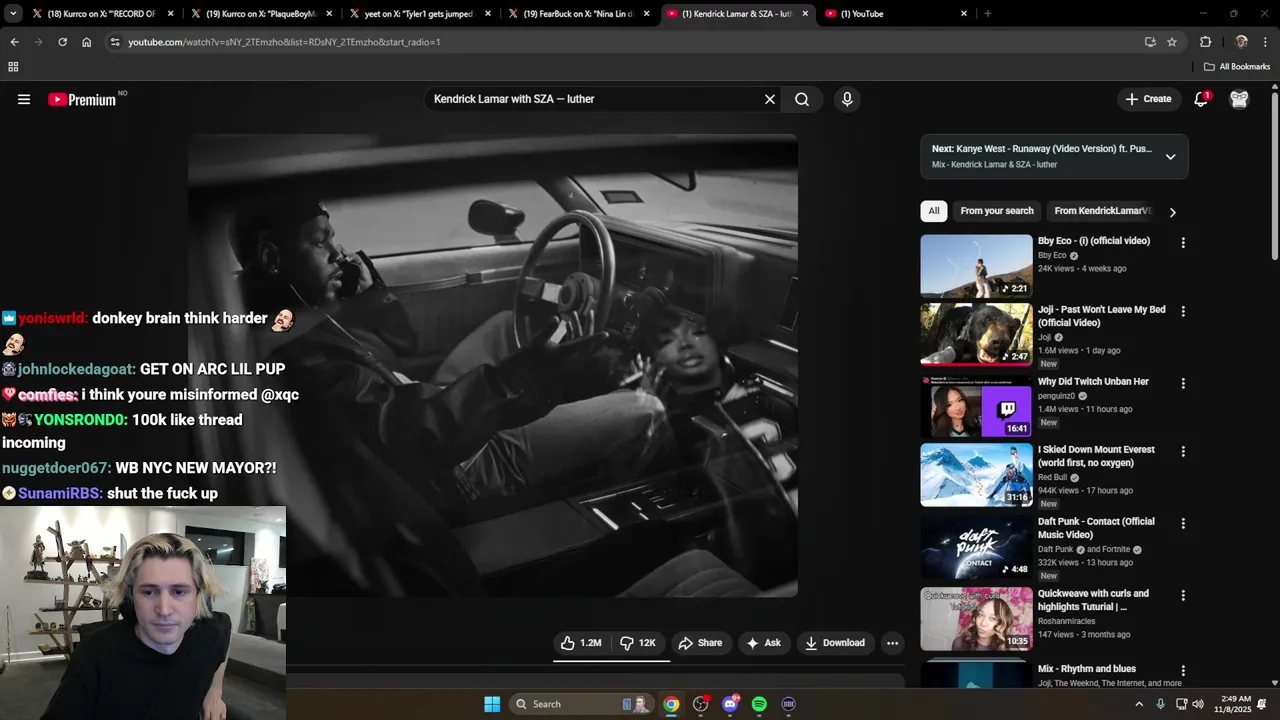1280x720 pixels.
Task: Open options for Bby Eco video
Action: 1183,243
